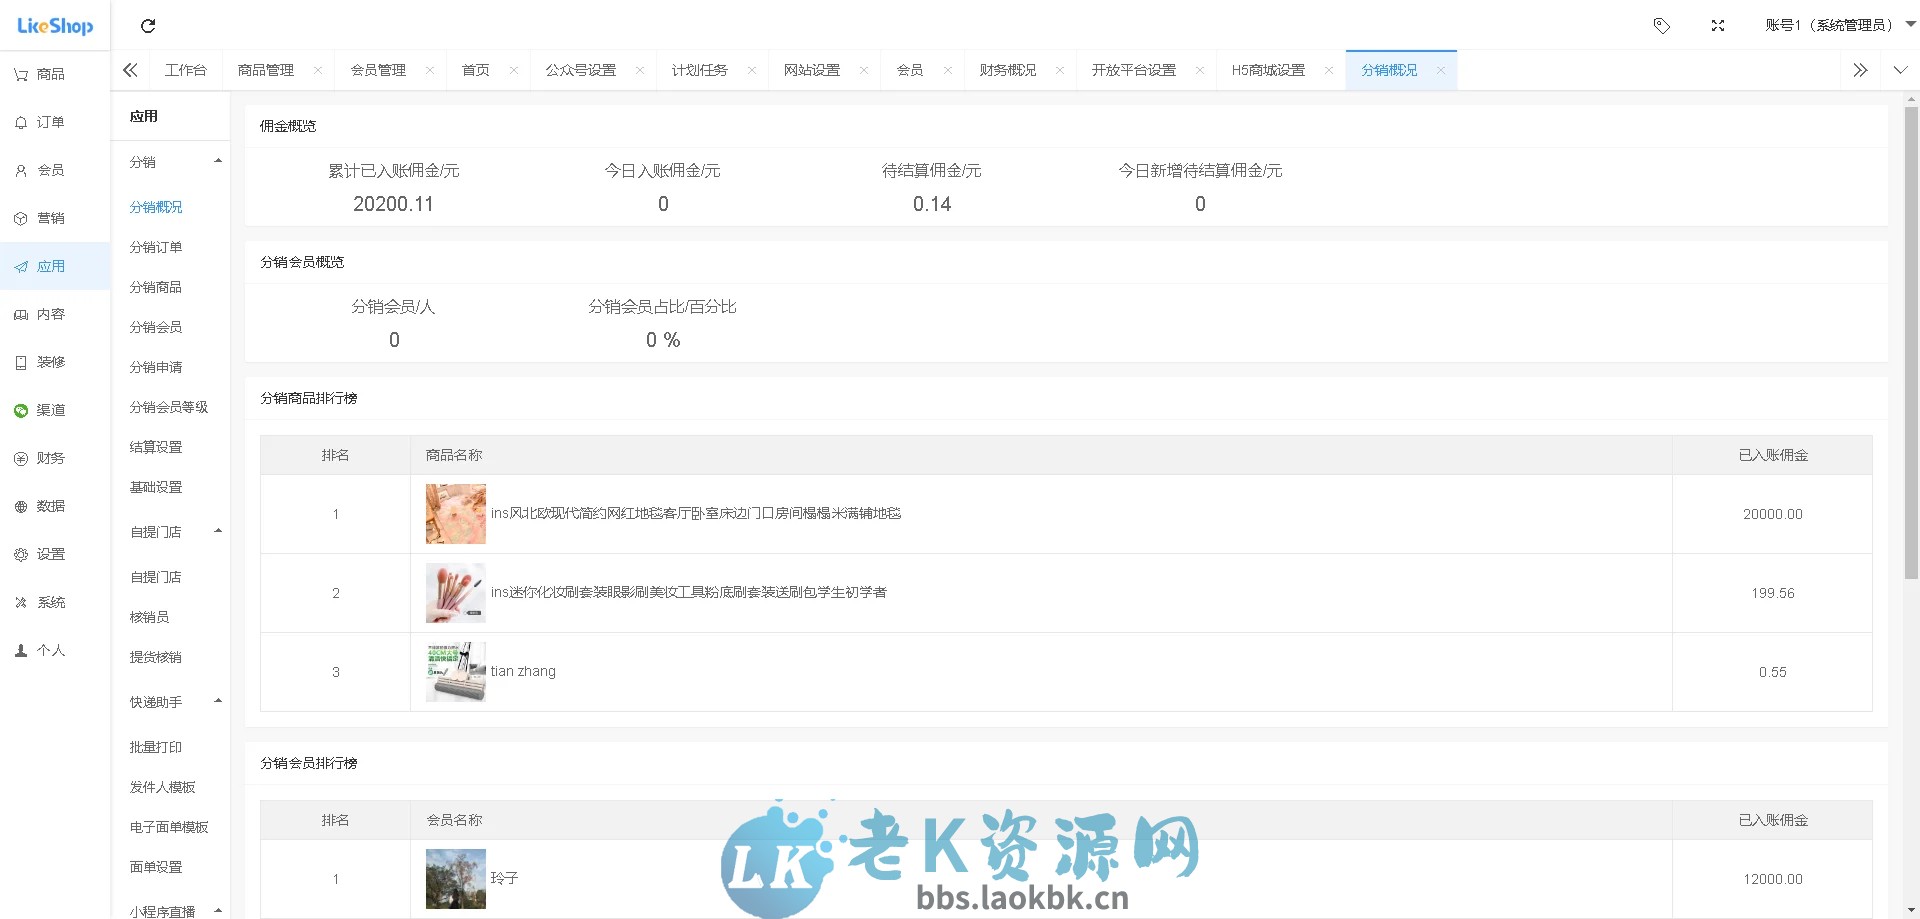Open the H5商城设置 tab

[1267, 70]
